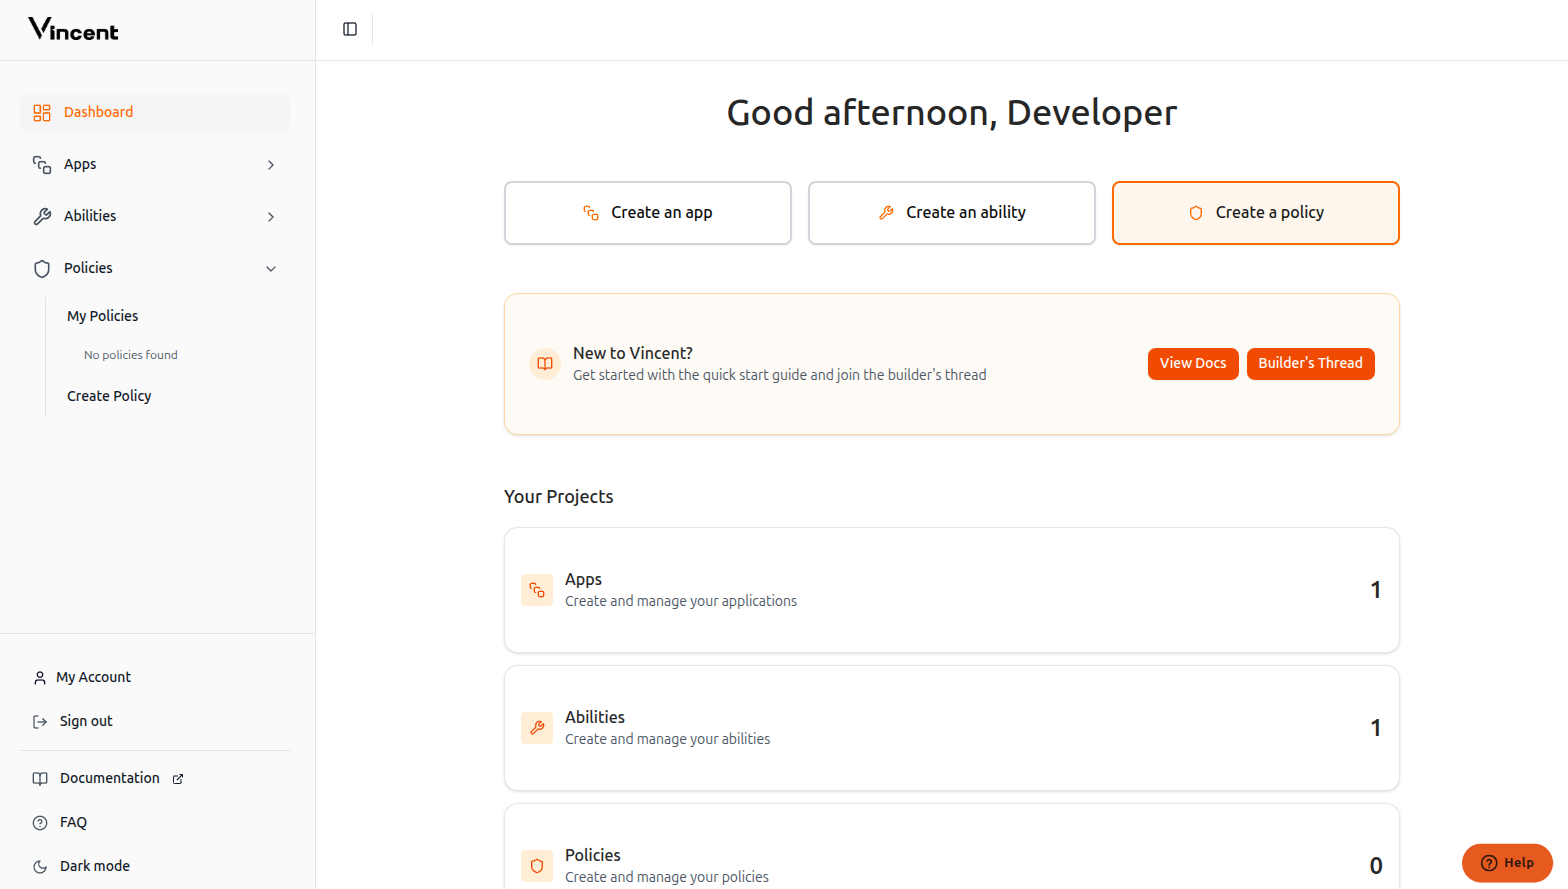Toggle Dark mode
The width and height of the screenshot is (1568, 889).
point(95,867)
